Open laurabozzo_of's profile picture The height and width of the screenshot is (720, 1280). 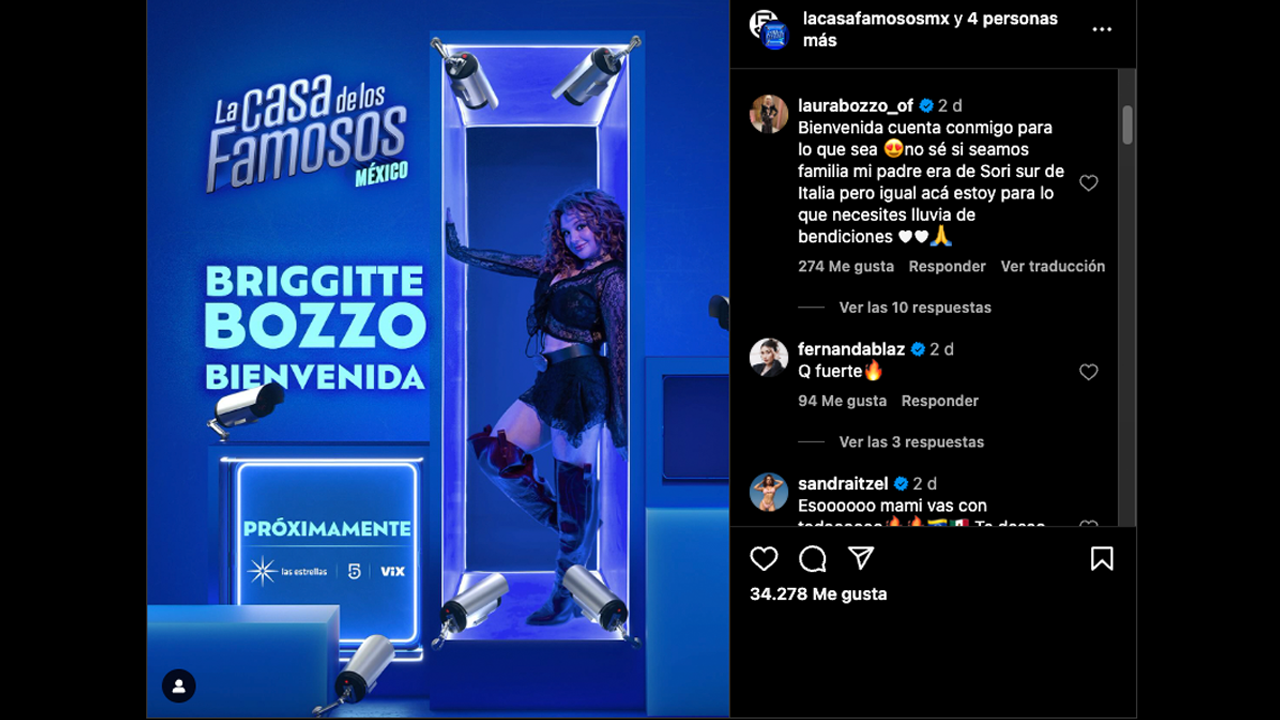pos(769,114)
